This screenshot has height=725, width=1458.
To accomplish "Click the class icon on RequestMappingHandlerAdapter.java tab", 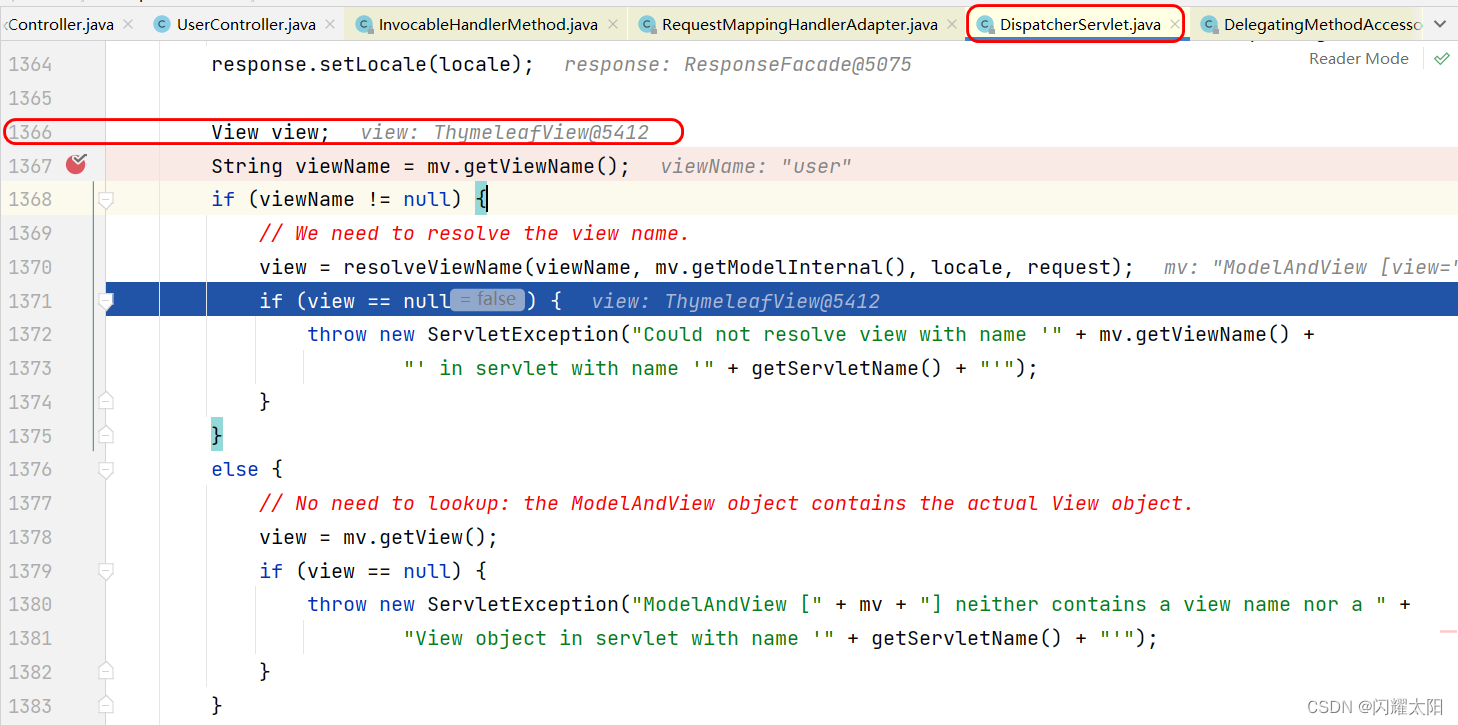I will tap(647, 24).
